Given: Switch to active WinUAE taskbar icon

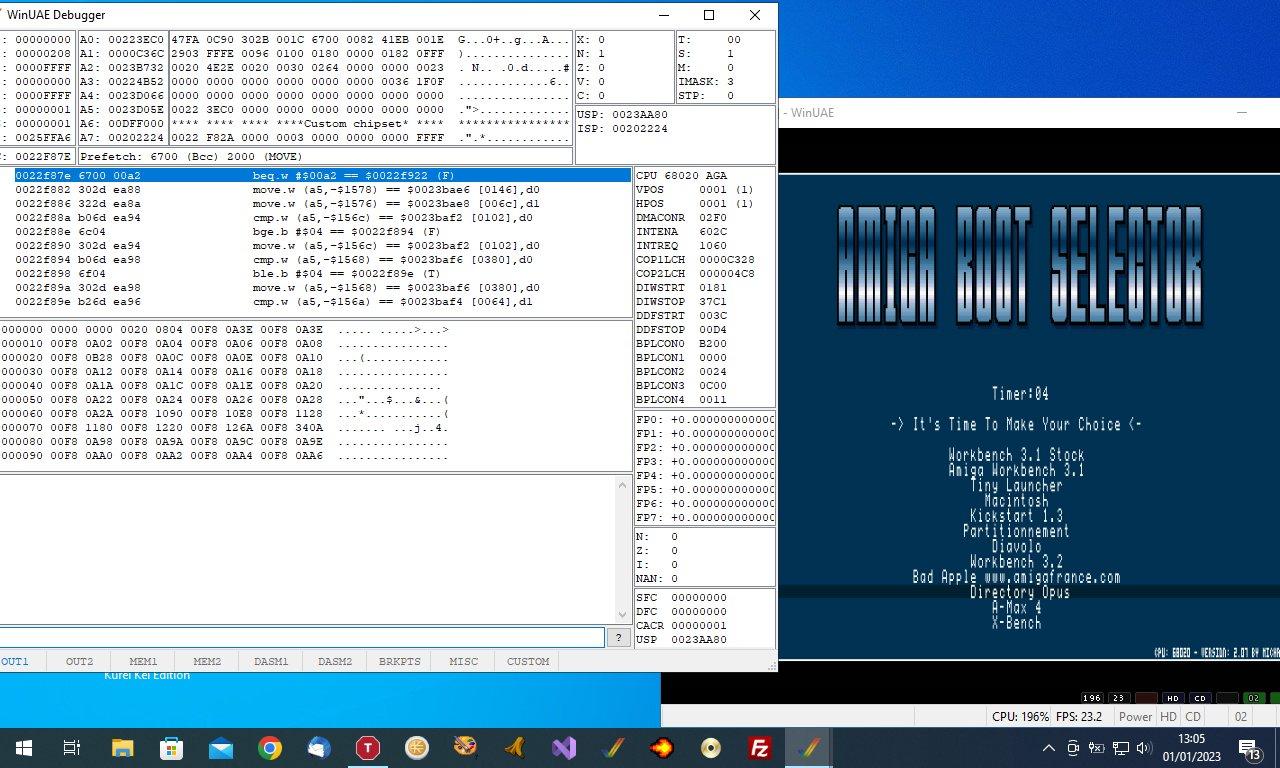Looking at the screenshot, I should [x=809, y=748].
